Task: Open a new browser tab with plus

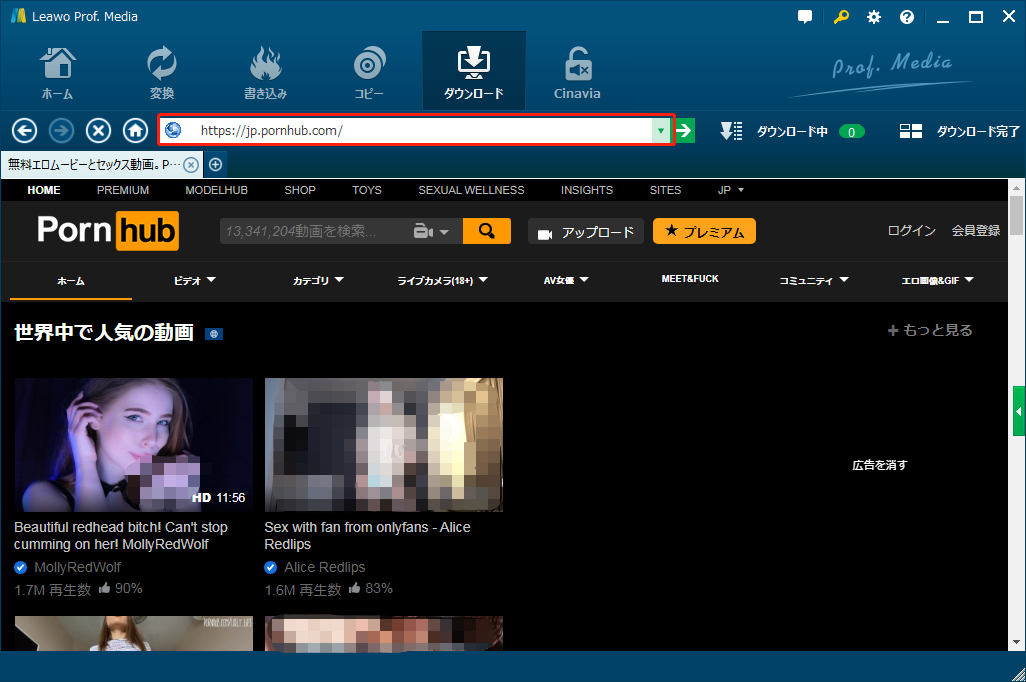Action: (215, 164)
